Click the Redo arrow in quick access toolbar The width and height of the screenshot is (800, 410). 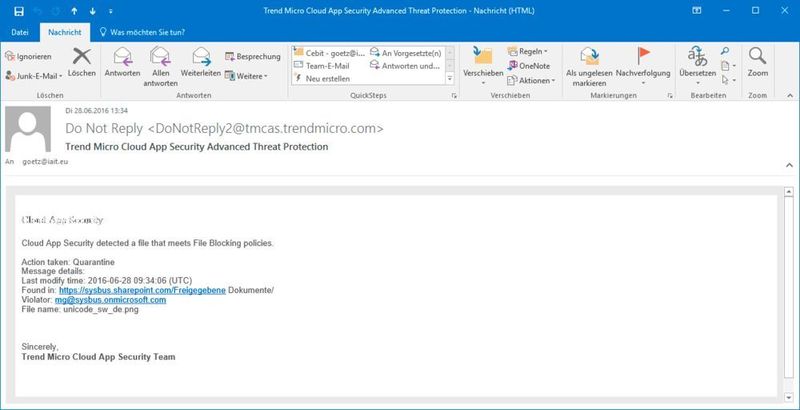tap(55, 11)
